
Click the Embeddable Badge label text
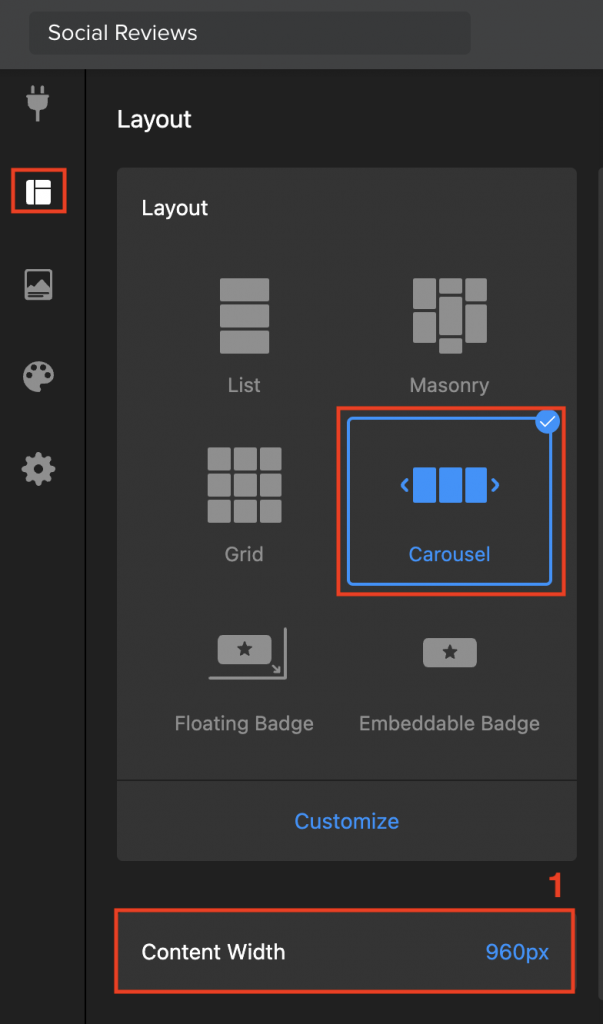[x=449, y=724]
